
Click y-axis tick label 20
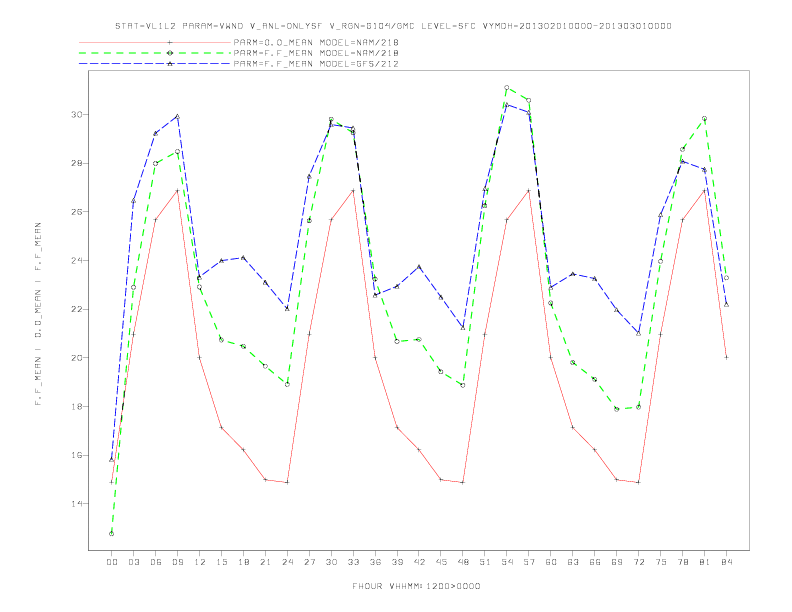(76, 358)
